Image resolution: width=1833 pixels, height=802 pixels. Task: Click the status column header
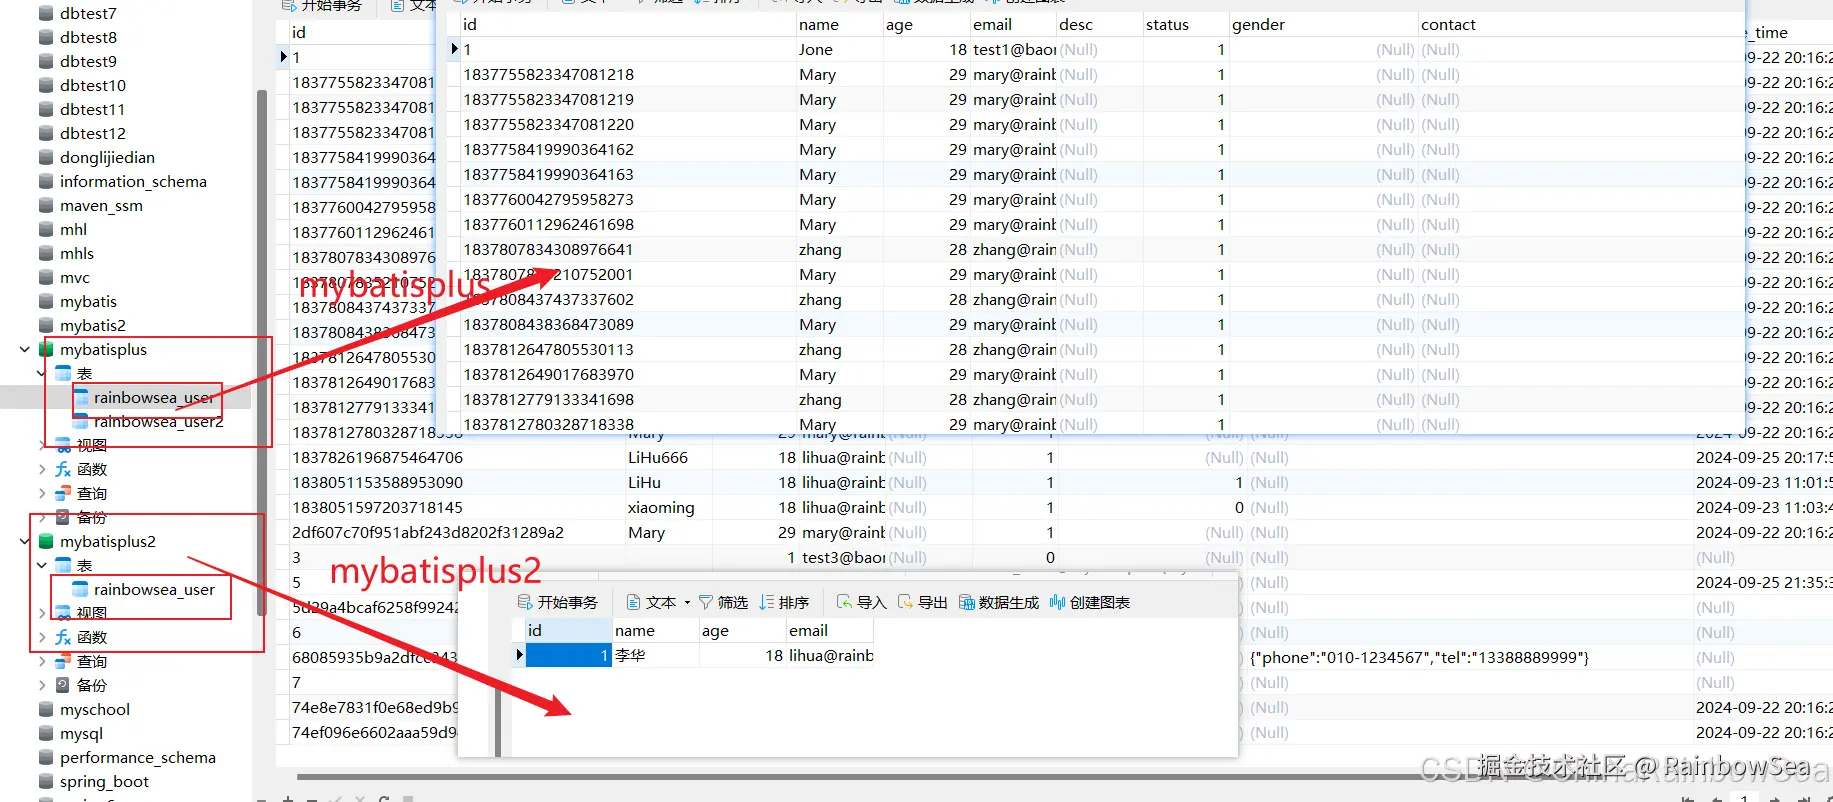(1185, 24)
